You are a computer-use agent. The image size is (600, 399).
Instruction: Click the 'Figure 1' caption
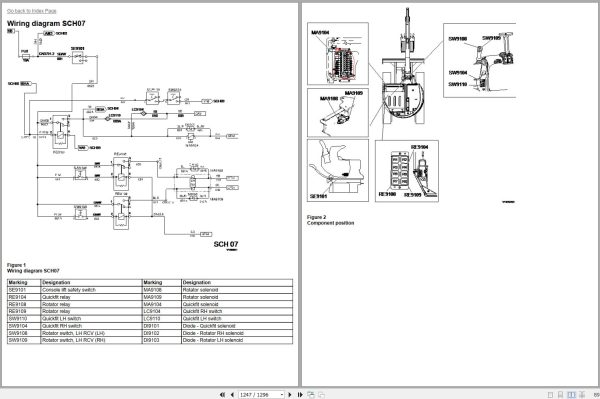tap(16, 265)
